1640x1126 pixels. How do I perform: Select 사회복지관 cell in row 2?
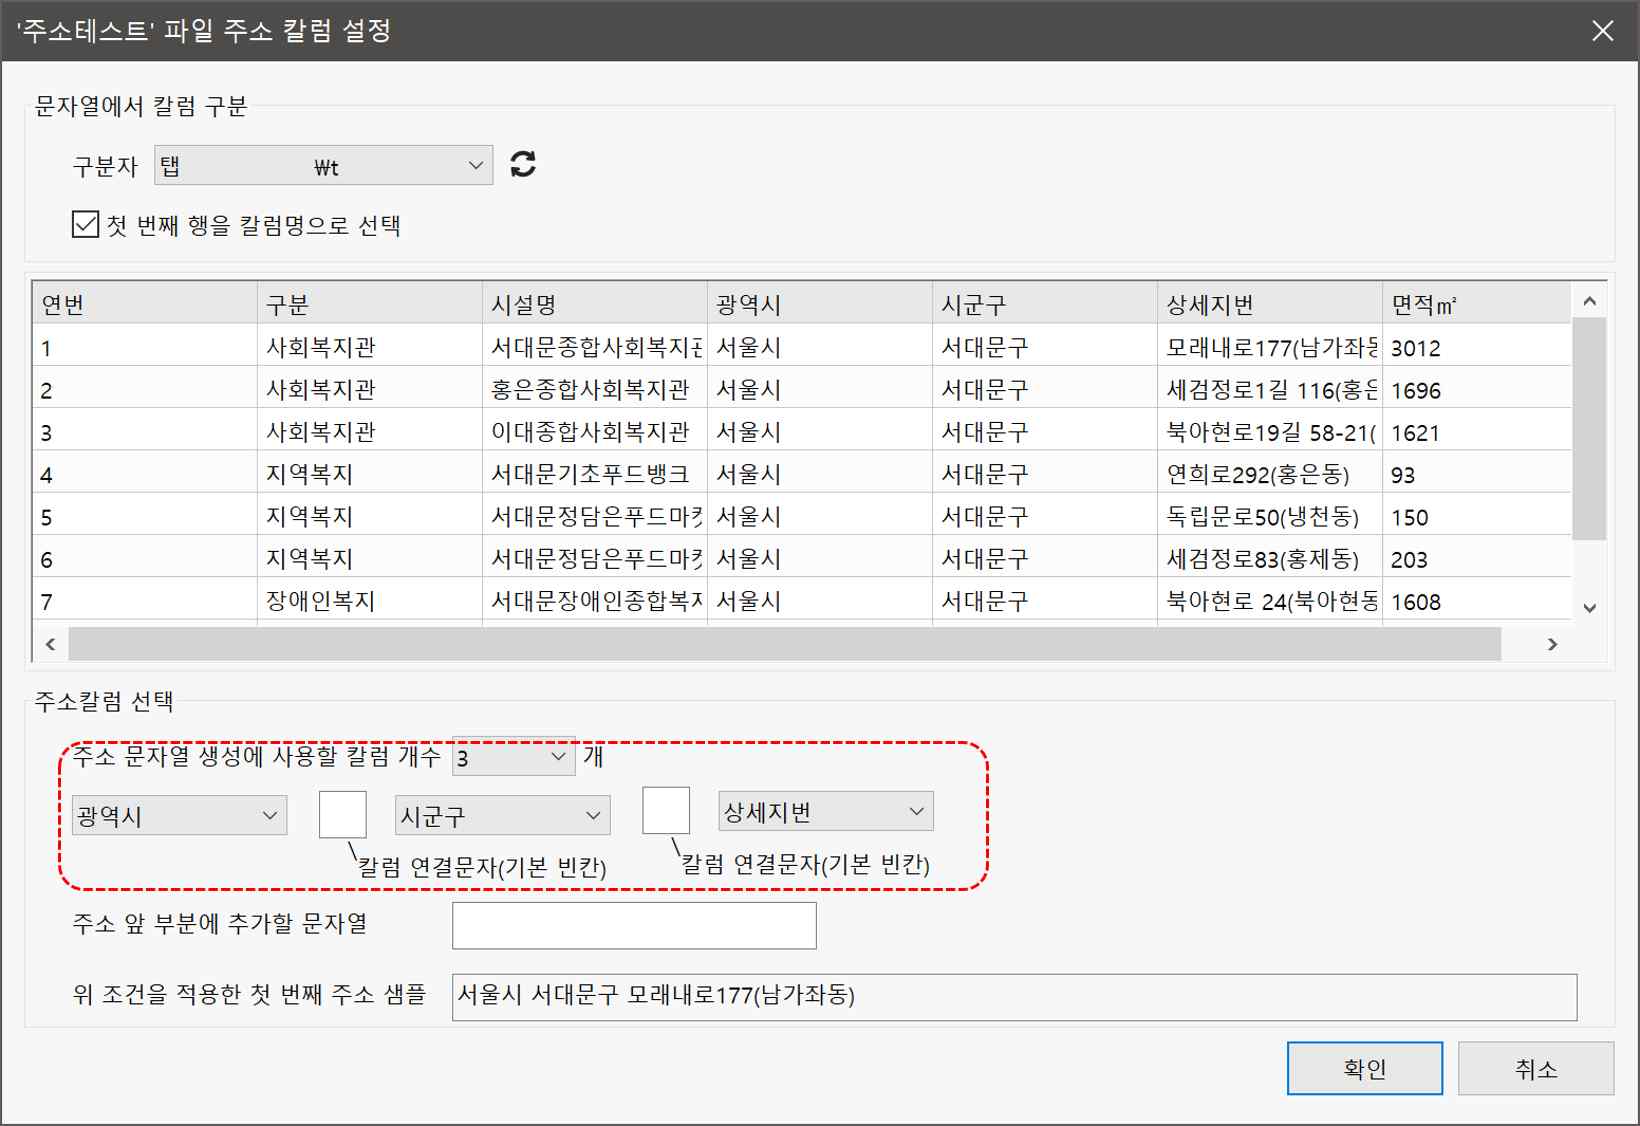click(x=370, y=389)
